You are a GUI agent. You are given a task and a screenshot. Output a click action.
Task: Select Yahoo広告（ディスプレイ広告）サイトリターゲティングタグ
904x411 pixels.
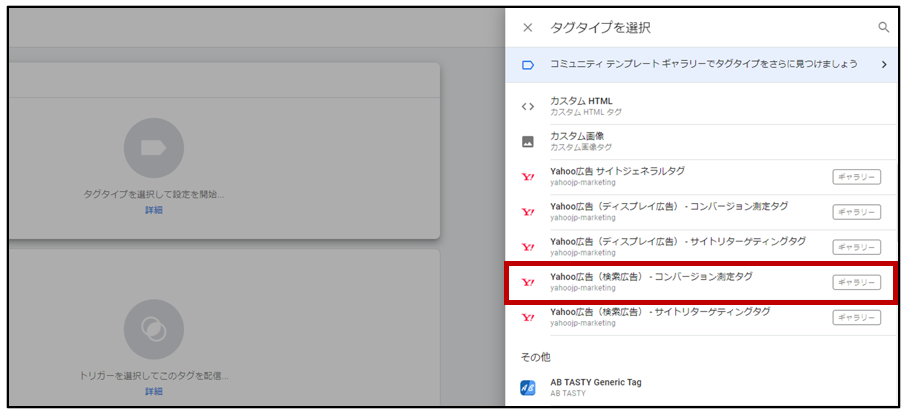coord(701,247)
